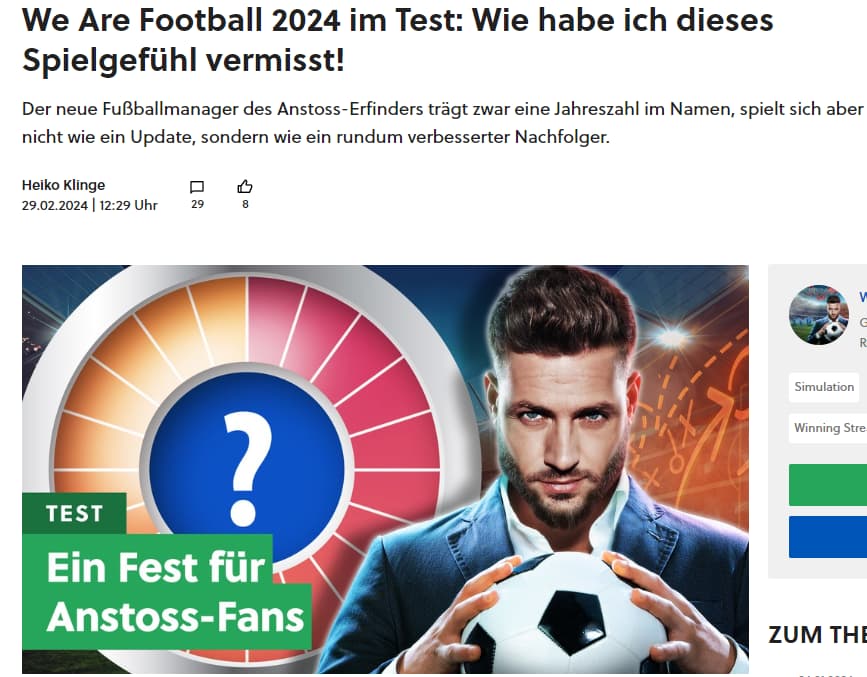Click the ZUM THEMA section heading
Image resolution: width=867 pixels, height=677 pixels.
tap(817, 635)
